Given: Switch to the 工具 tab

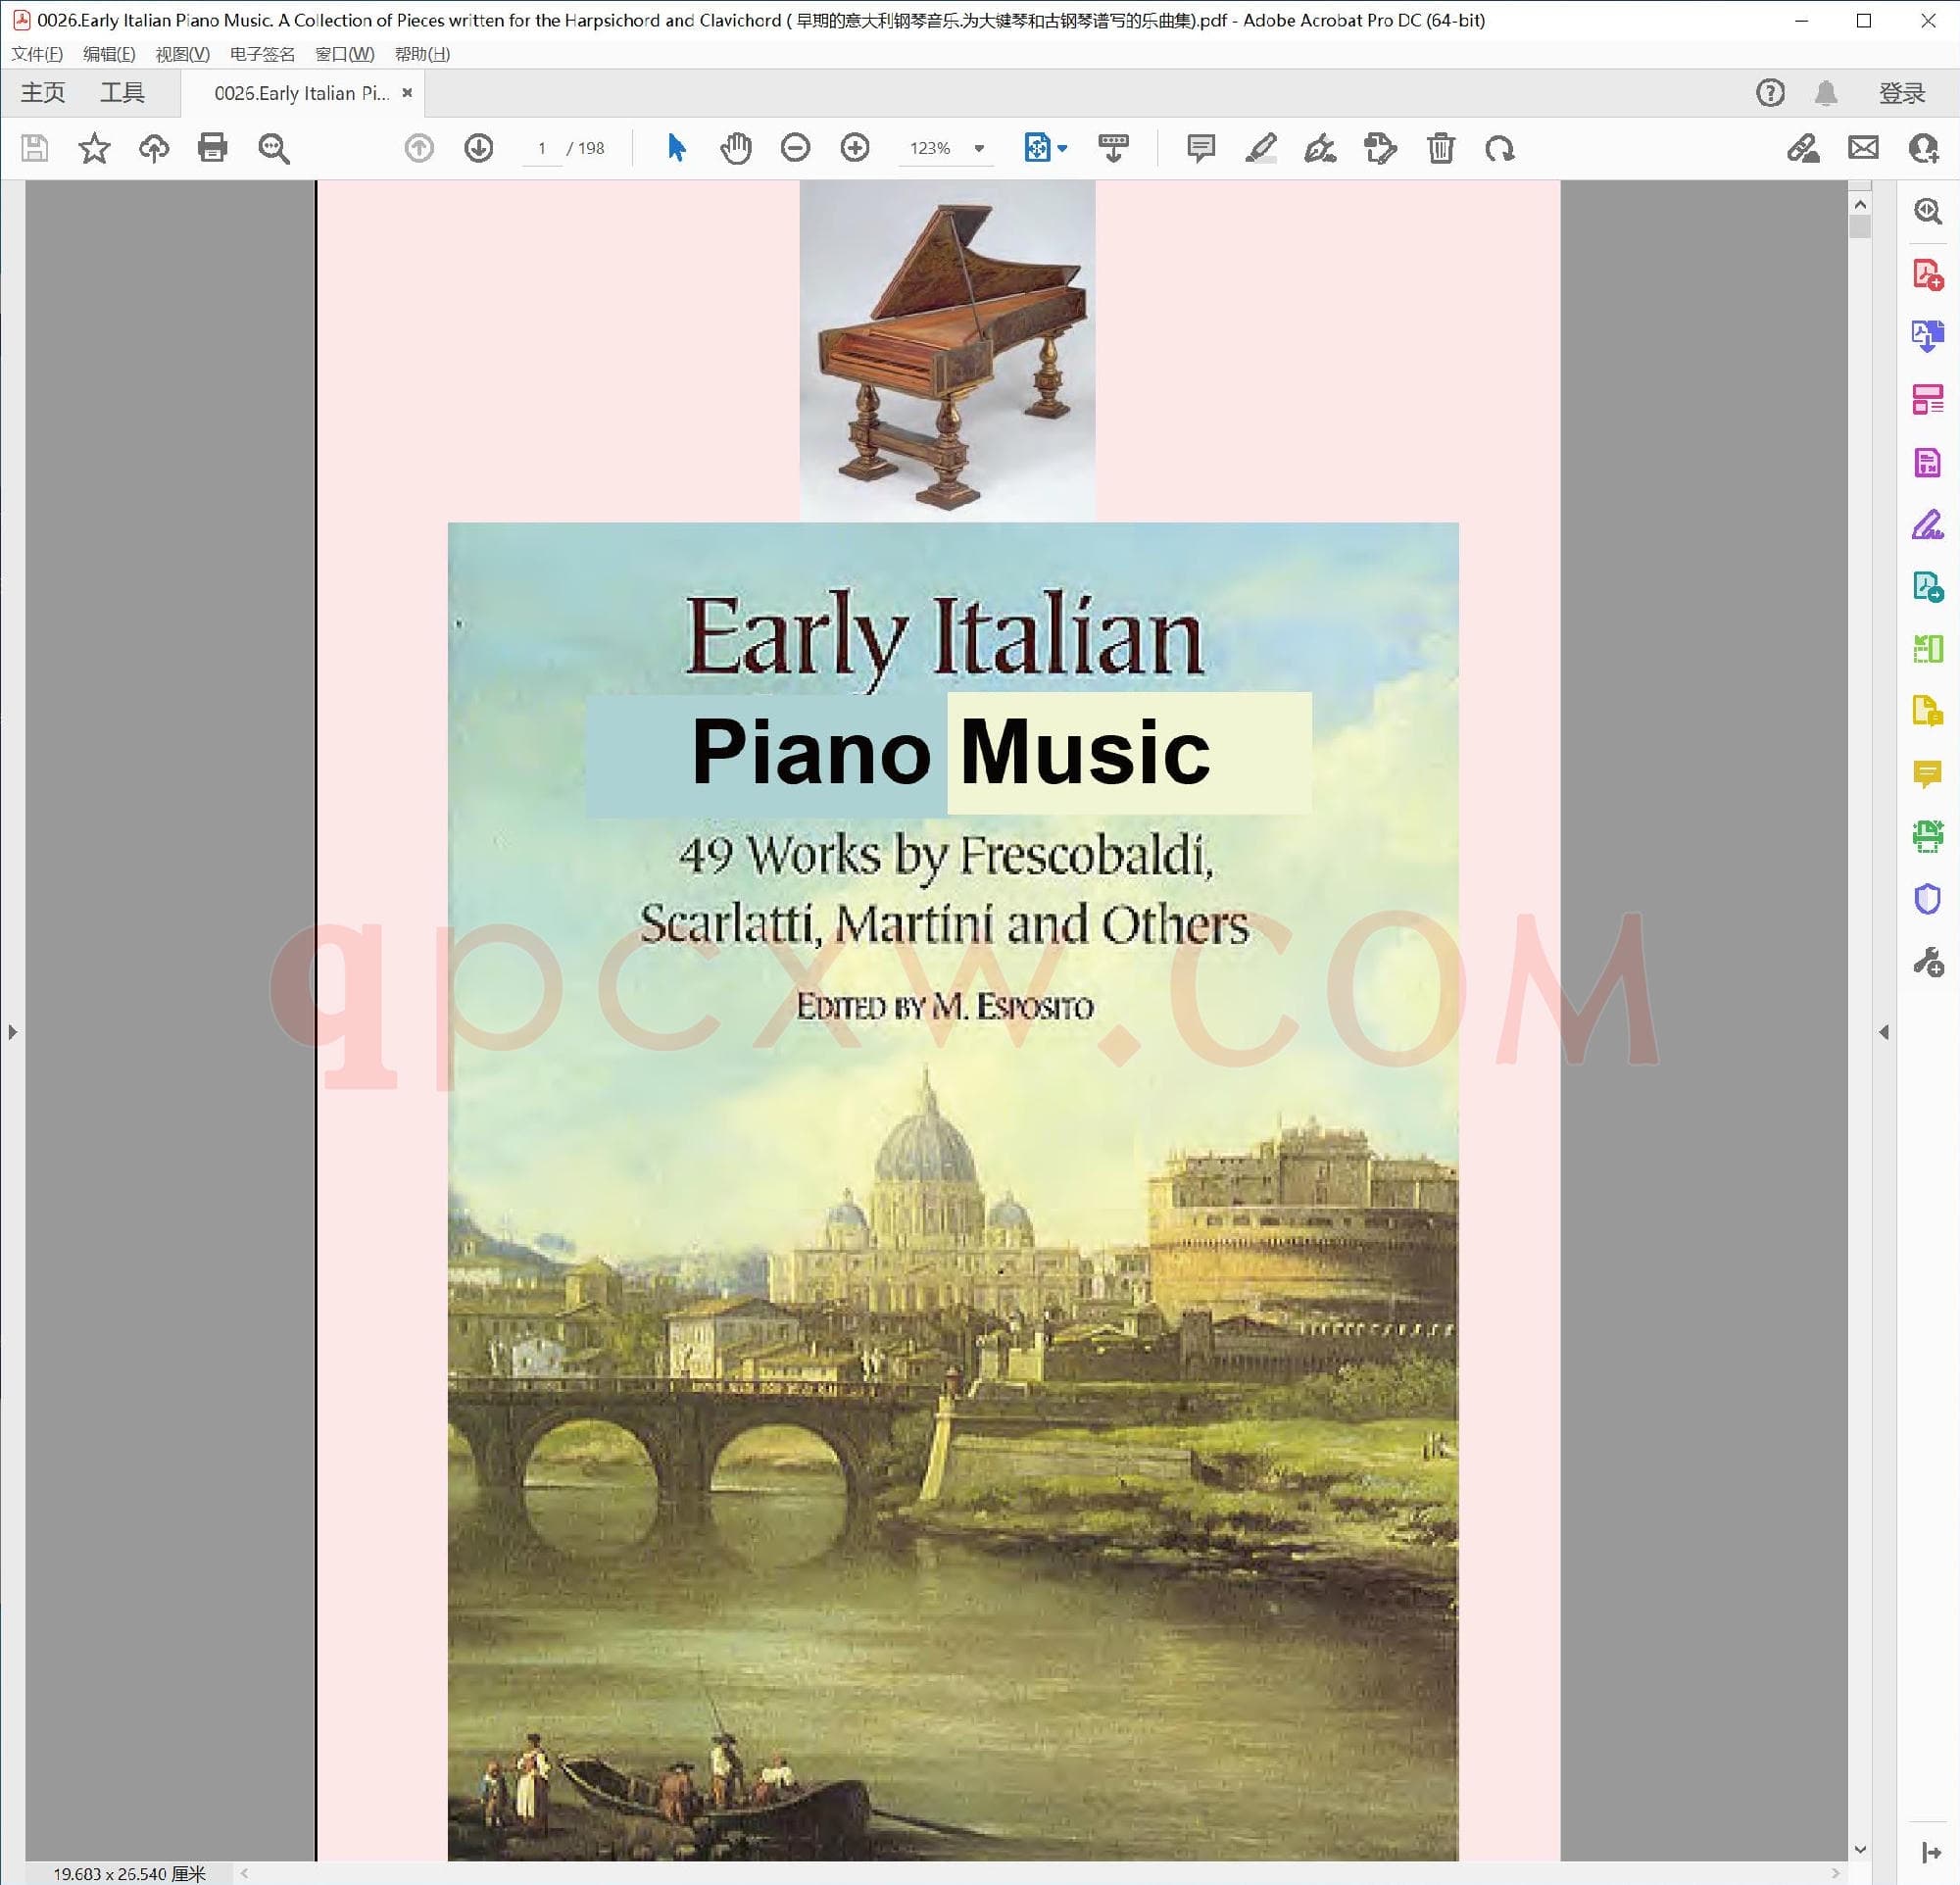Looking at the screenshot, I should coord(122,93).
